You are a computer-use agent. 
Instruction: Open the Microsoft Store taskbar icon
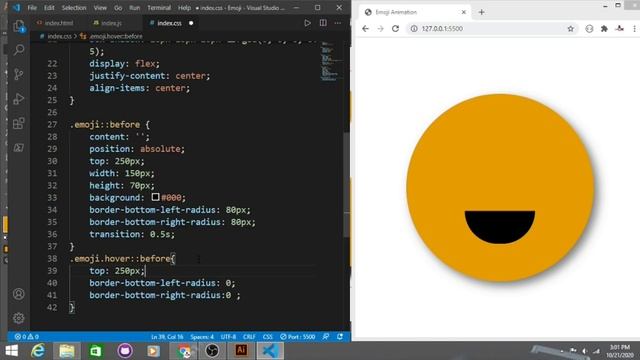click(x=96, y=351)
